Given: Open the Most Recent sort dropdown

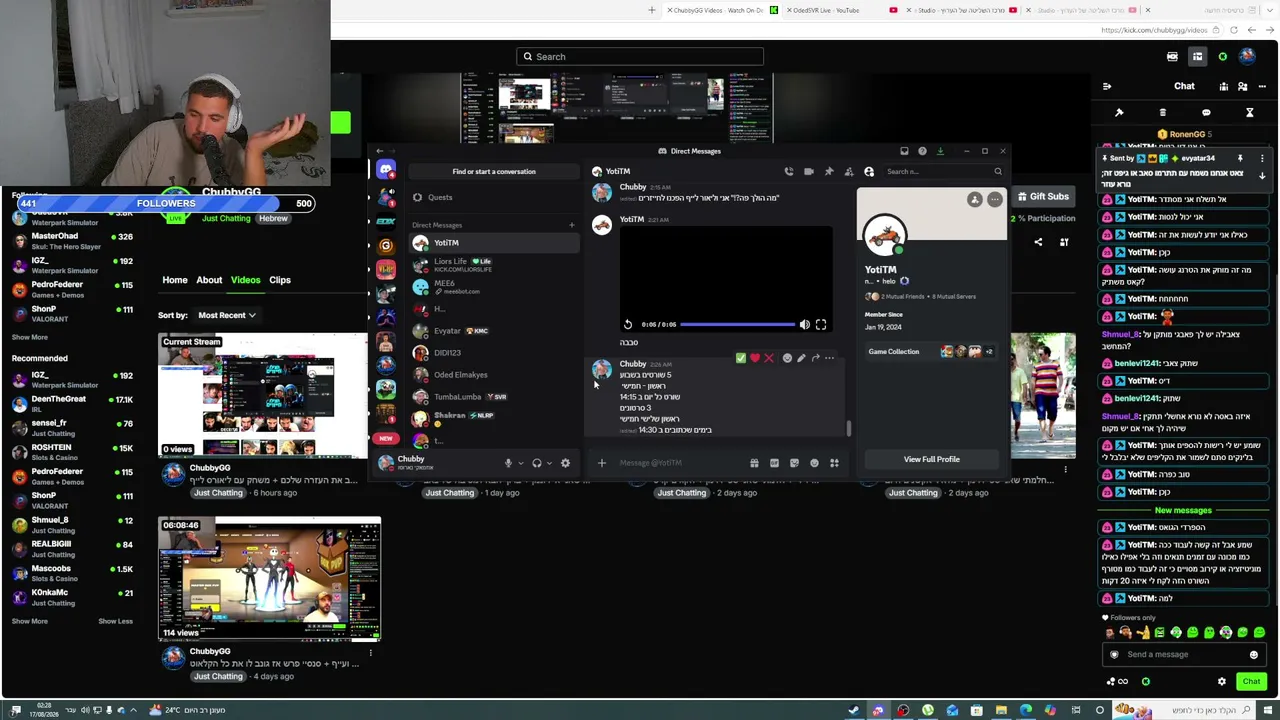Looking at the screenshot, I should click(x=226, y=315).
